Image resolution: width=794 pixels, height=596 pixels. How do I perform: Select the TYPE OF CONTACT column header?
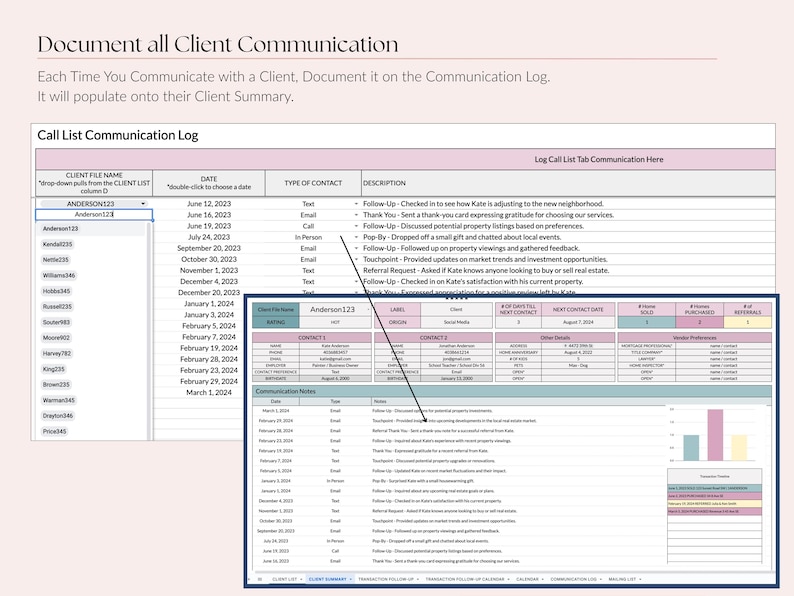click(x=313, y=183)
